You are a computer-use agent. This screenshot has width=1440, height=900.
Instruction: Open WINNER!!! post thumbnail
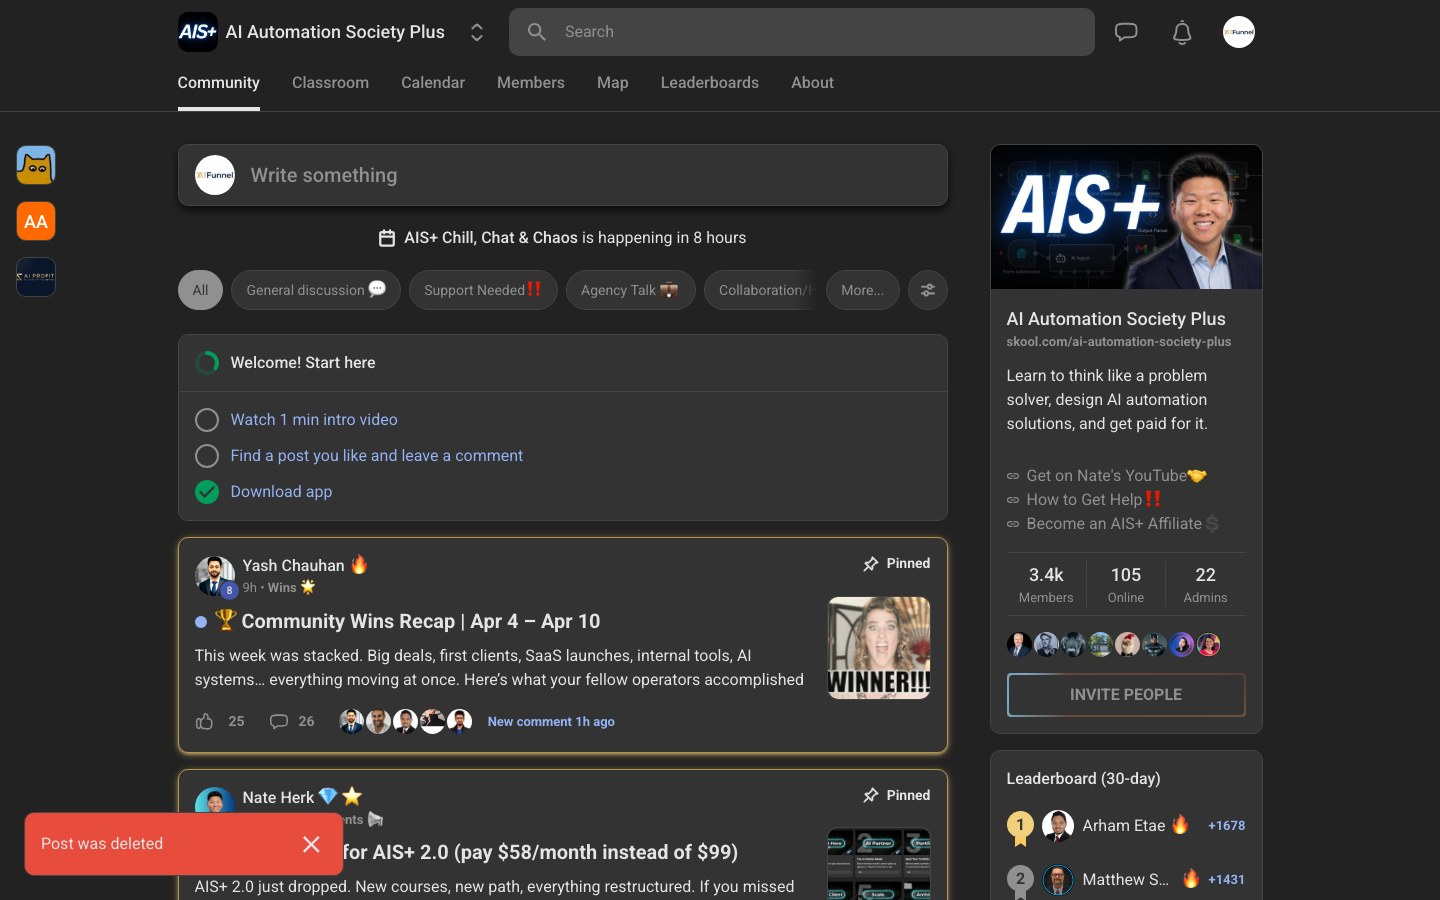coord(879,648)
